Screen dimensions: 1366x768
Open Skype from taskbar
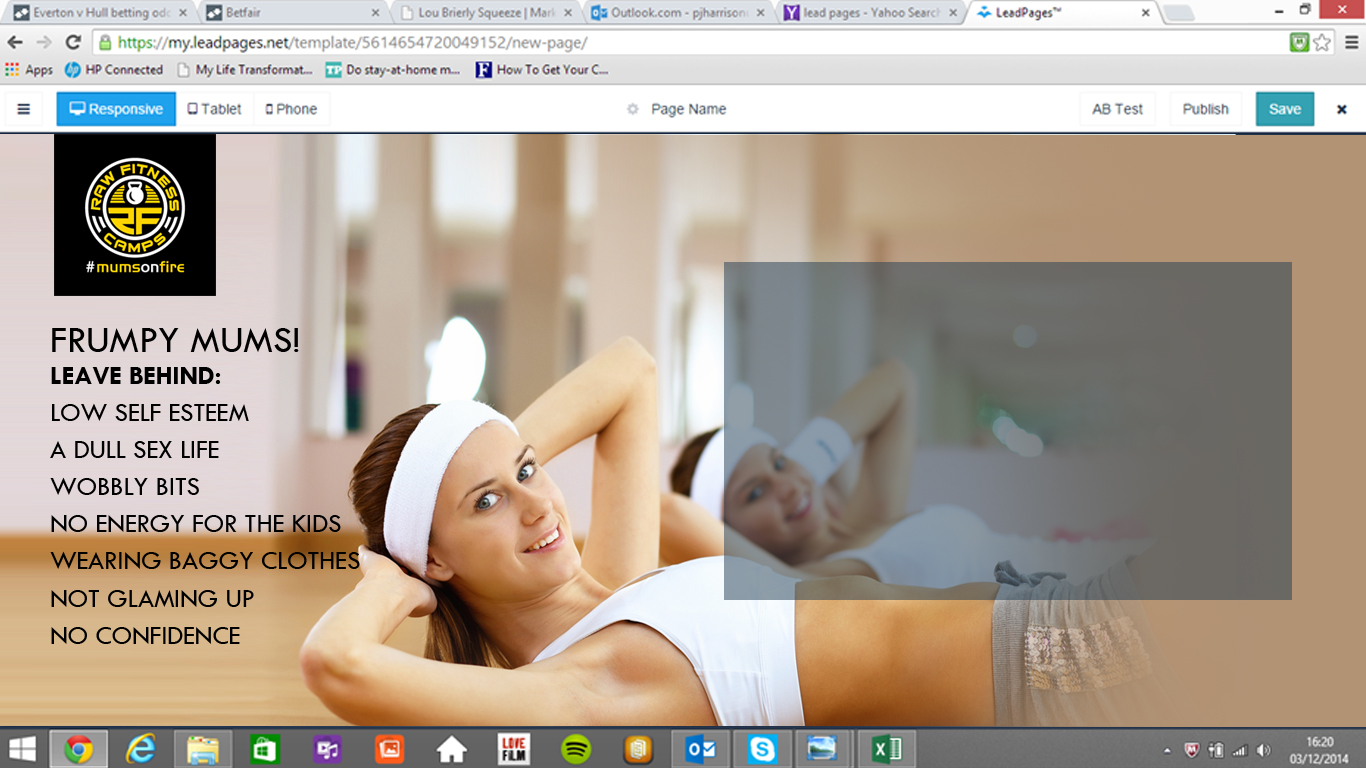coord(762,749)
